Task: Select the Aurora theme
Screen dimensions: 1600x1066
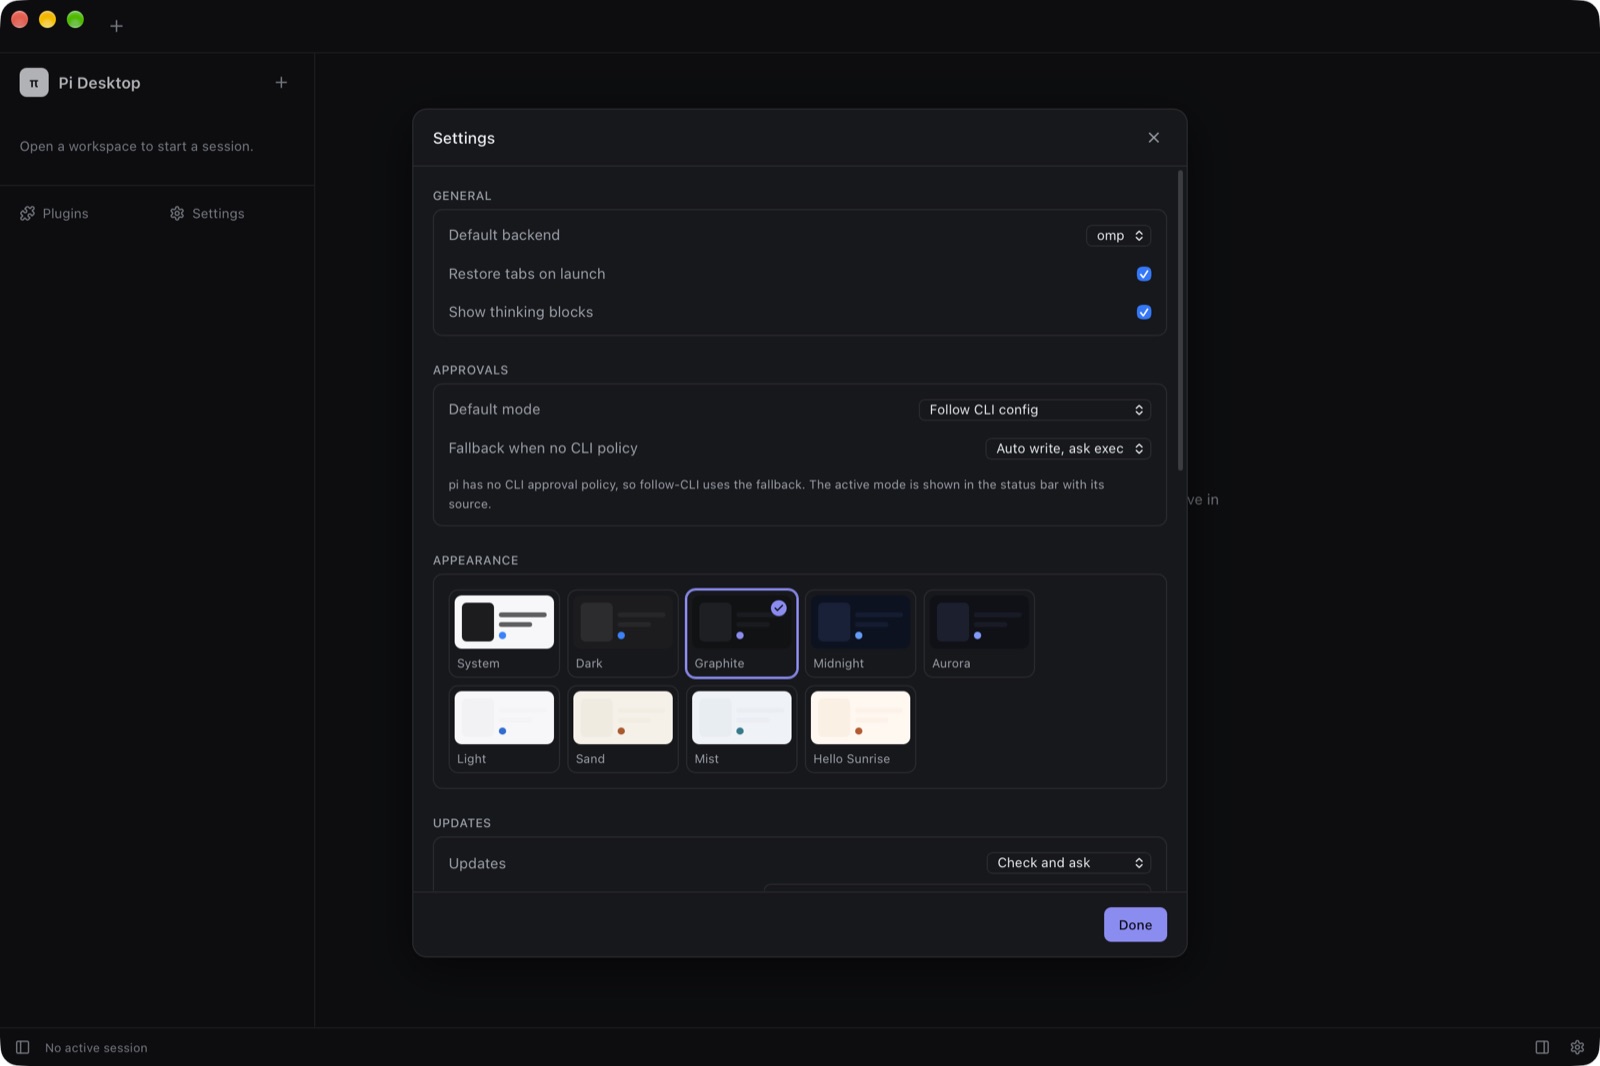Action: (979, 633)
